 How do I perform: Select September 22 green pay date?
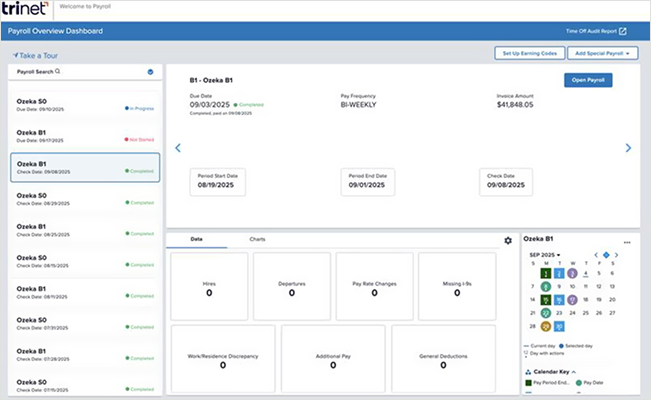pyautogui.click(x=546, y=313)
